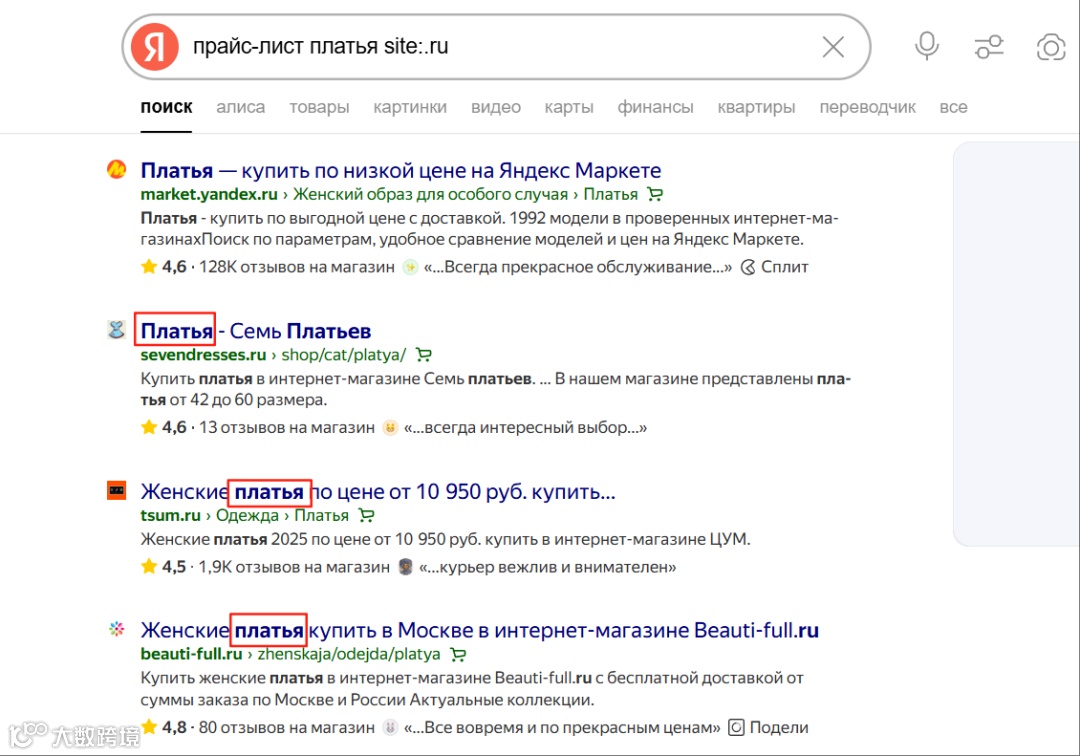Open Одежда breadcrumb under tsum.ru
The height and width of the screenshot is (756, 1080).
coord(247,516)
